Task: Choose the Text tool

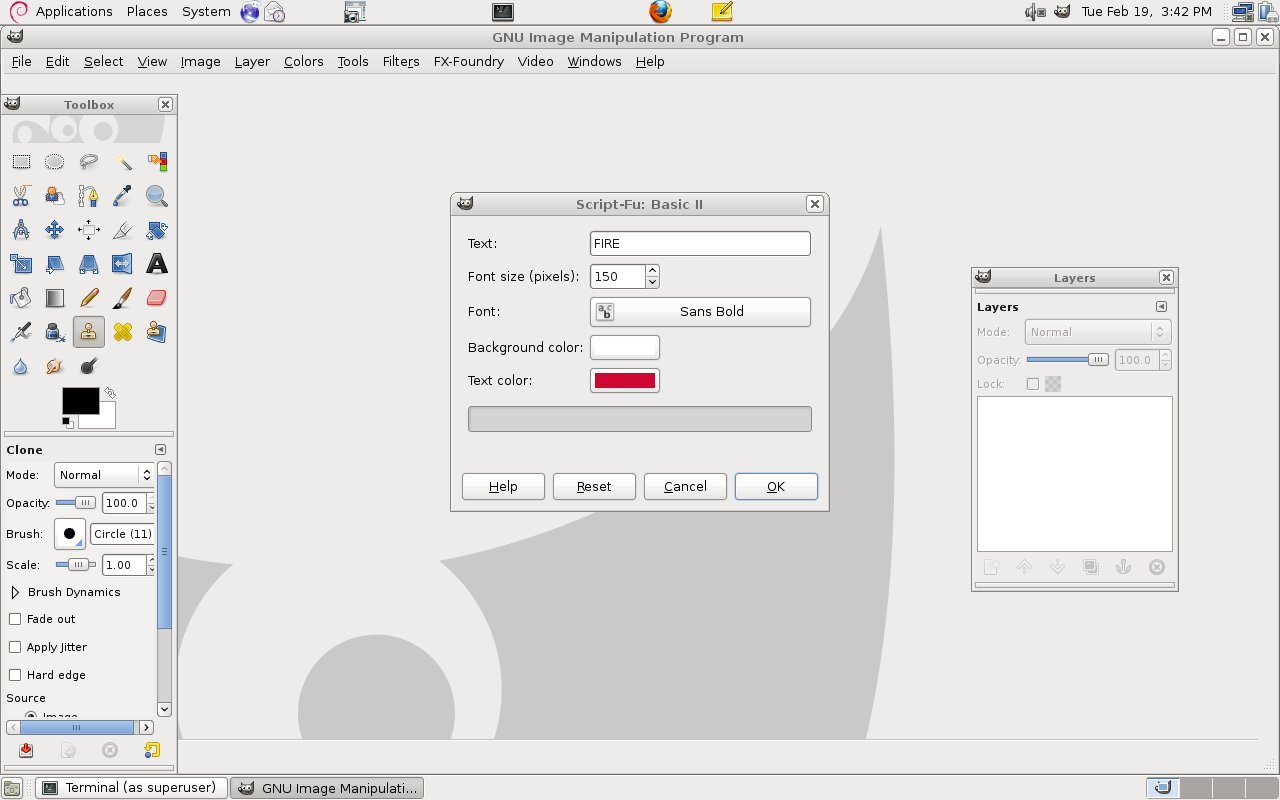Action: click(x=156, y=264)
